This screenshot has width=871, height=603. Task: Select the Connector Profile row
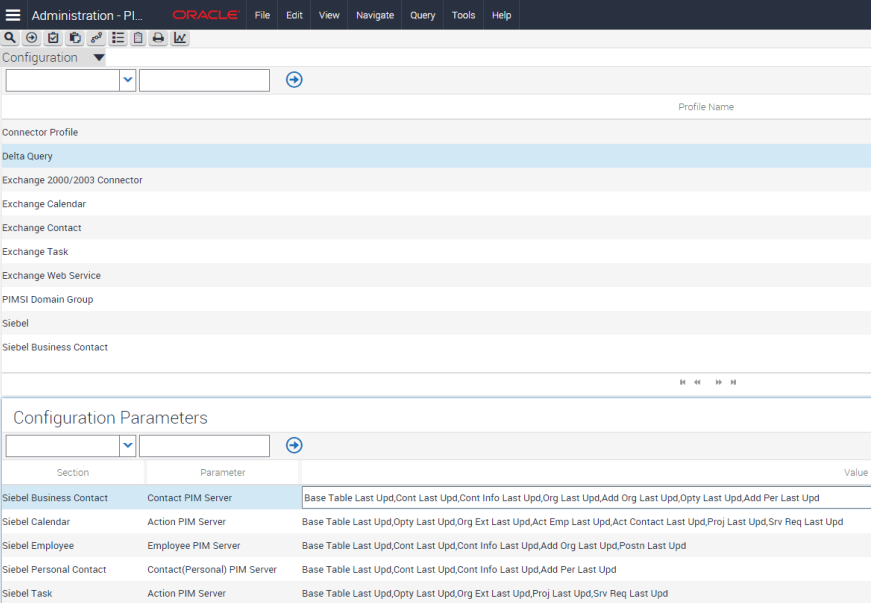pos(436,132)
